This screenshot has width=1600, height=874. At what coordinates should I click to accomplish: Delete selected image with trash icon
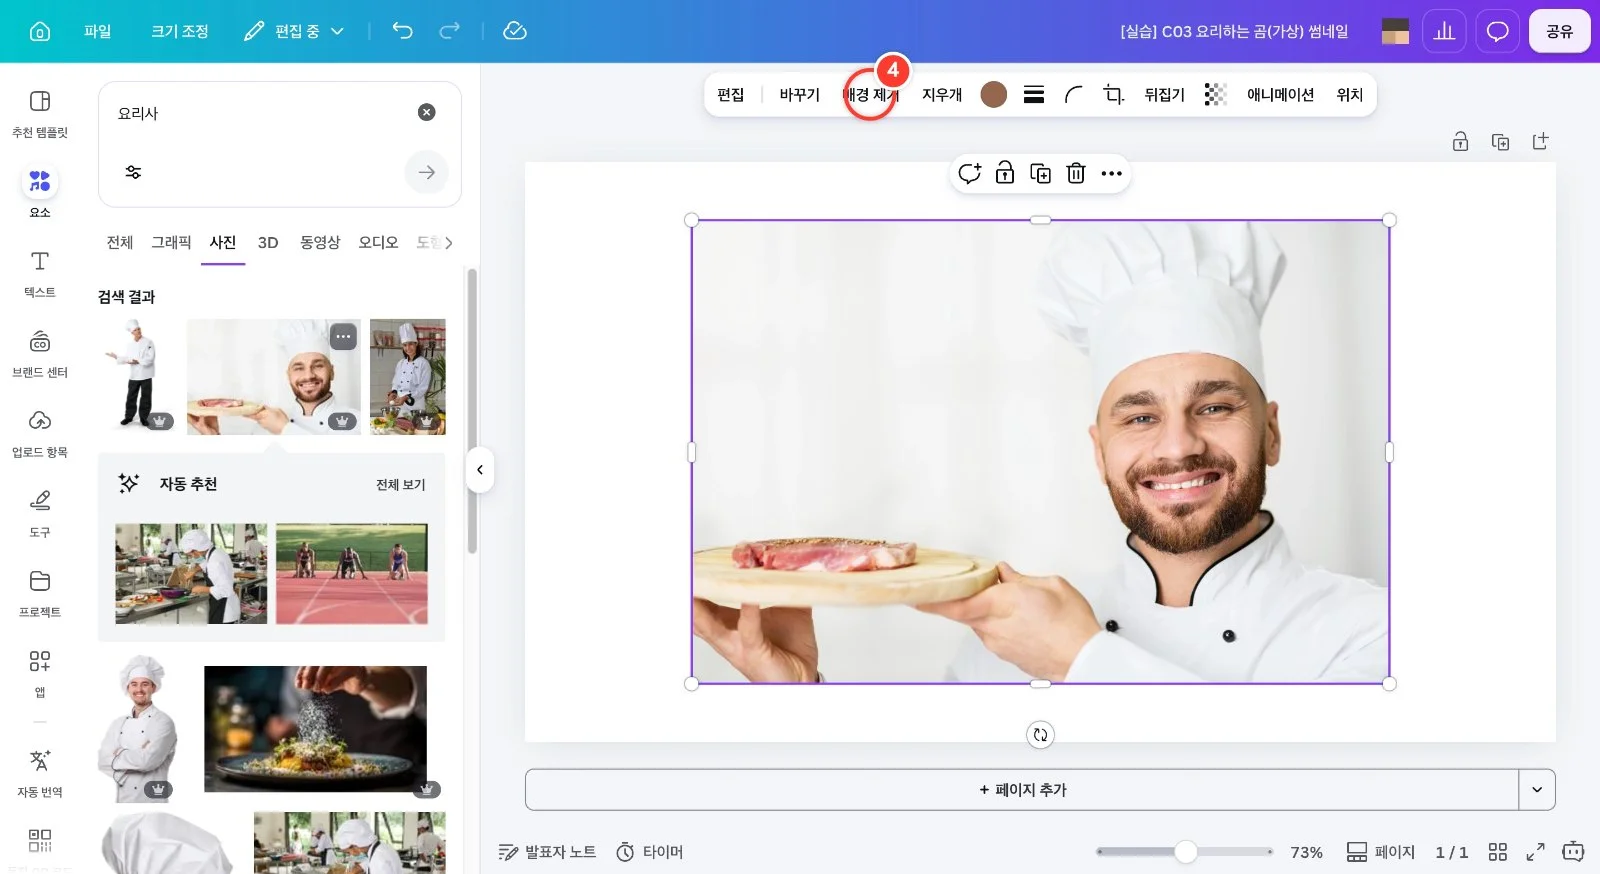[1076, 173]
